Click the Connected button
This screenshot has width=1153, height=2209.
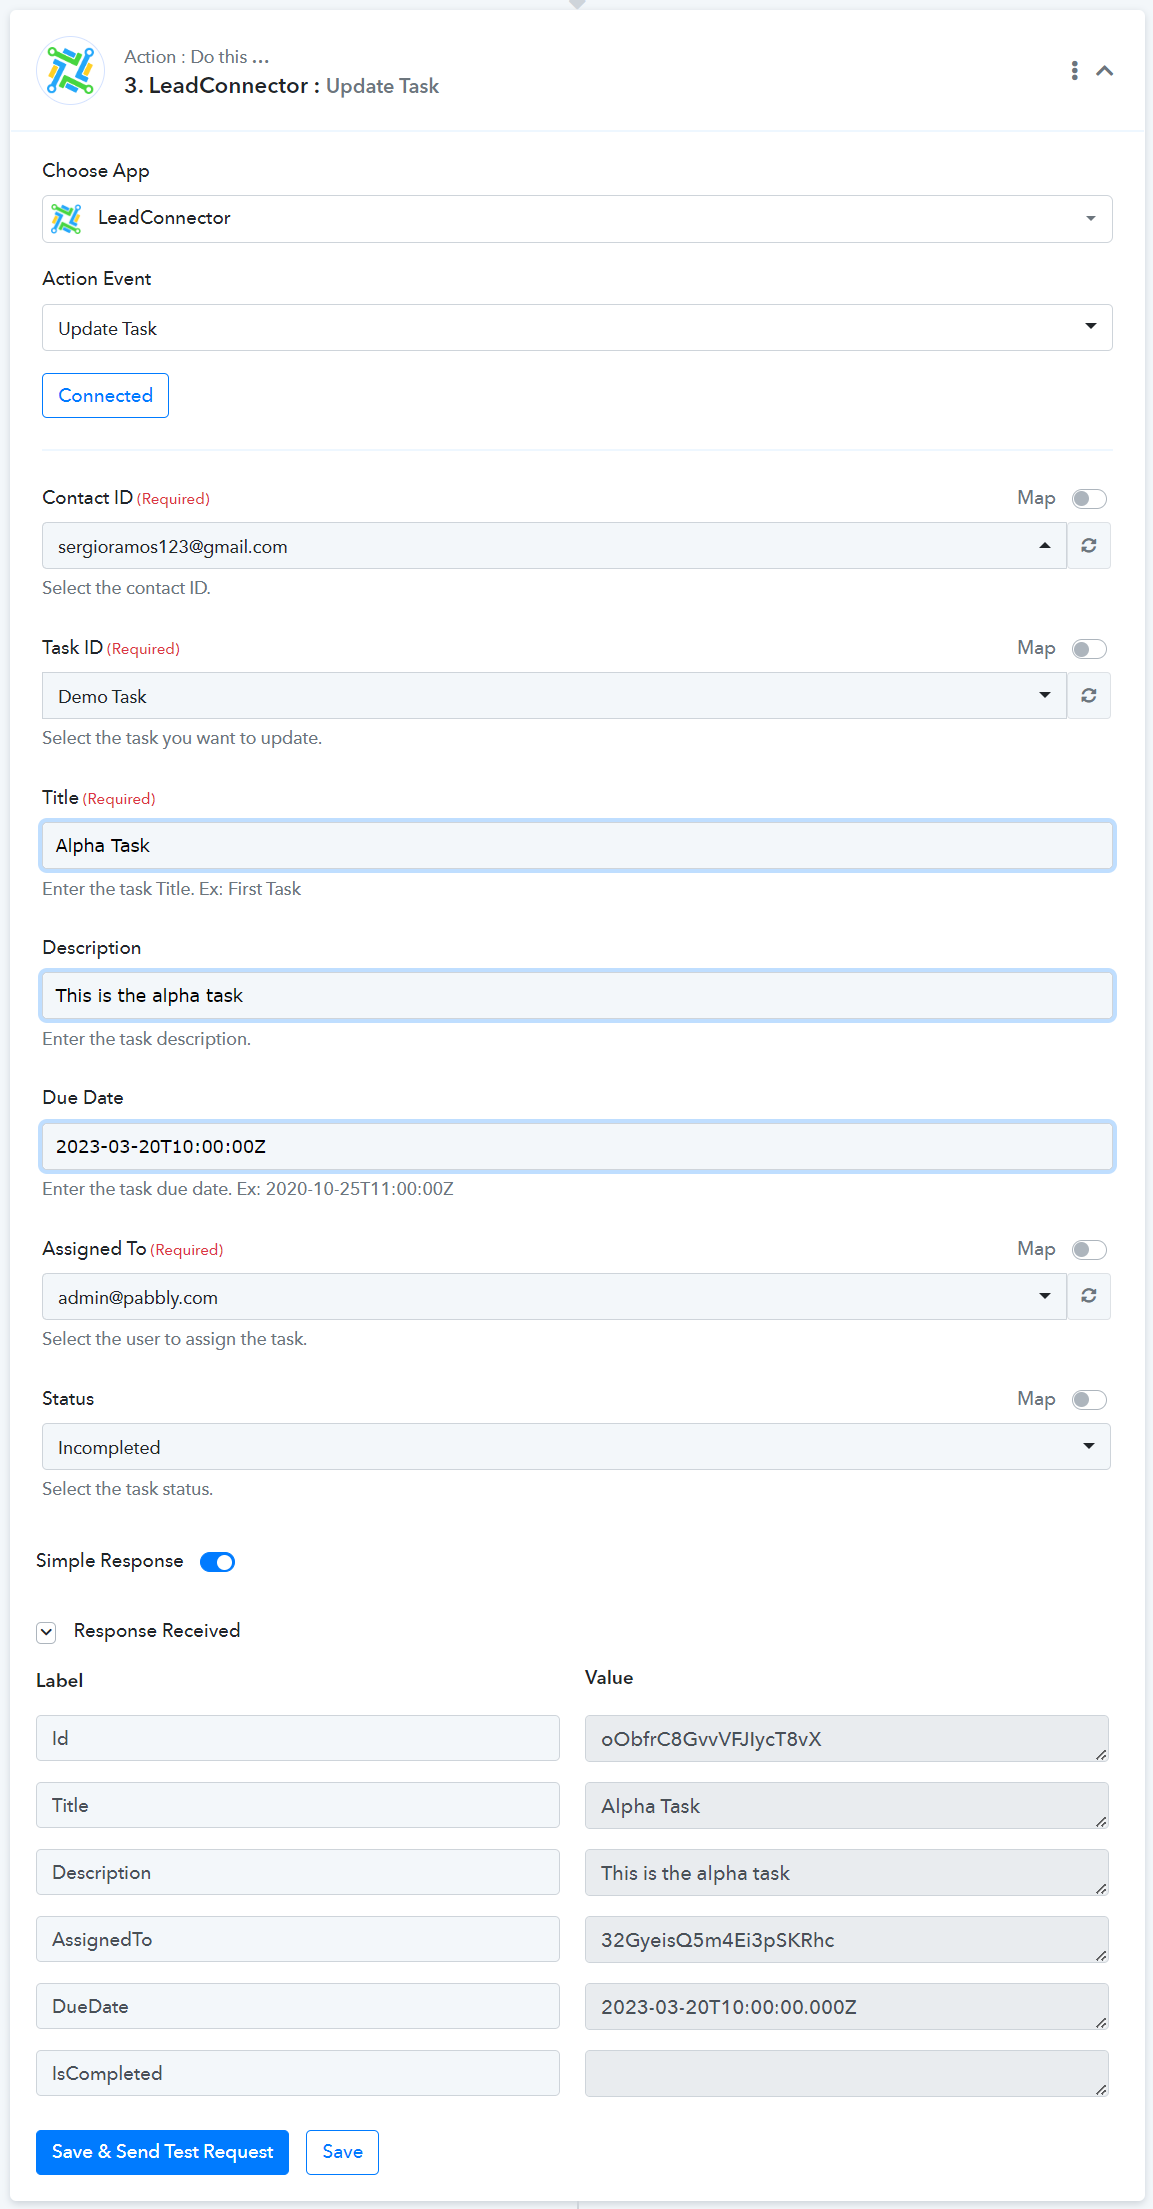(105, 396)
